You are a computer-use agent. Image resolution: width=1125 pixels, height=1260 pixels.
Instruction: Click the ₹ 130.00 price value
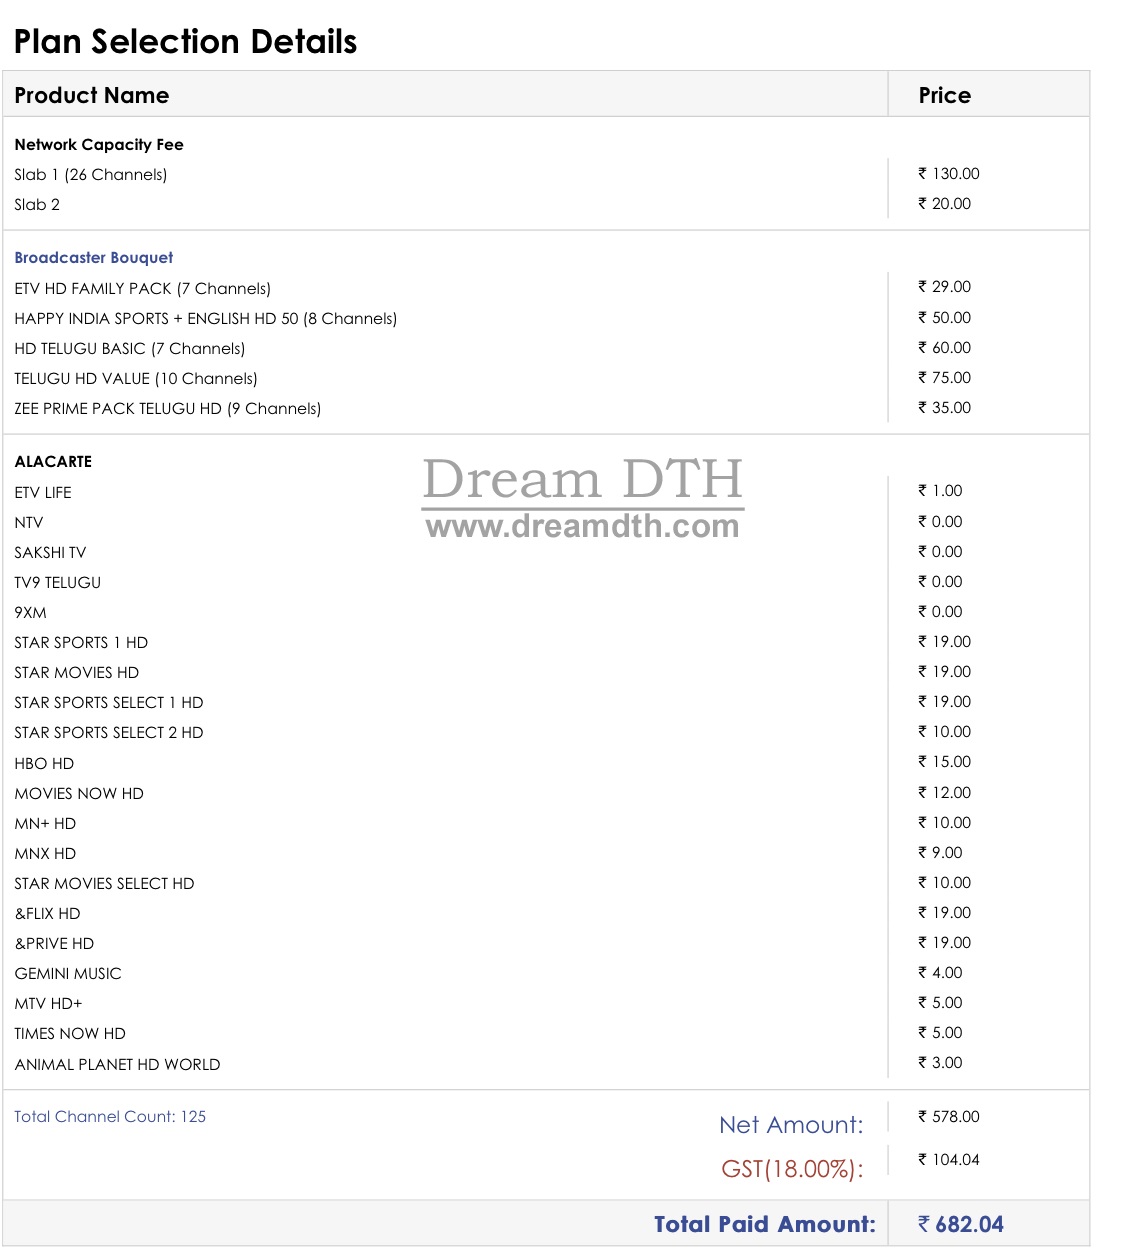tap(949, 173)
